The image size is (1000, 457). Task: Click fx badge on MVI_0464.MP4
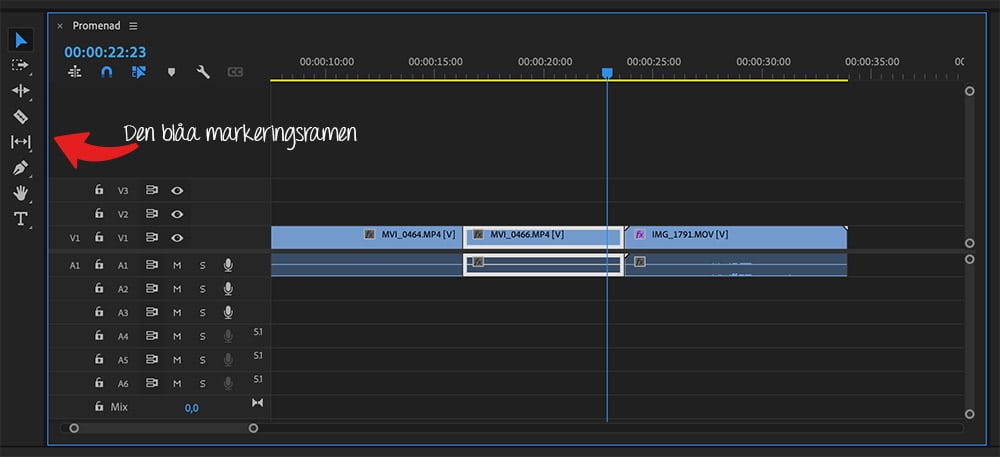coord(369,235)
